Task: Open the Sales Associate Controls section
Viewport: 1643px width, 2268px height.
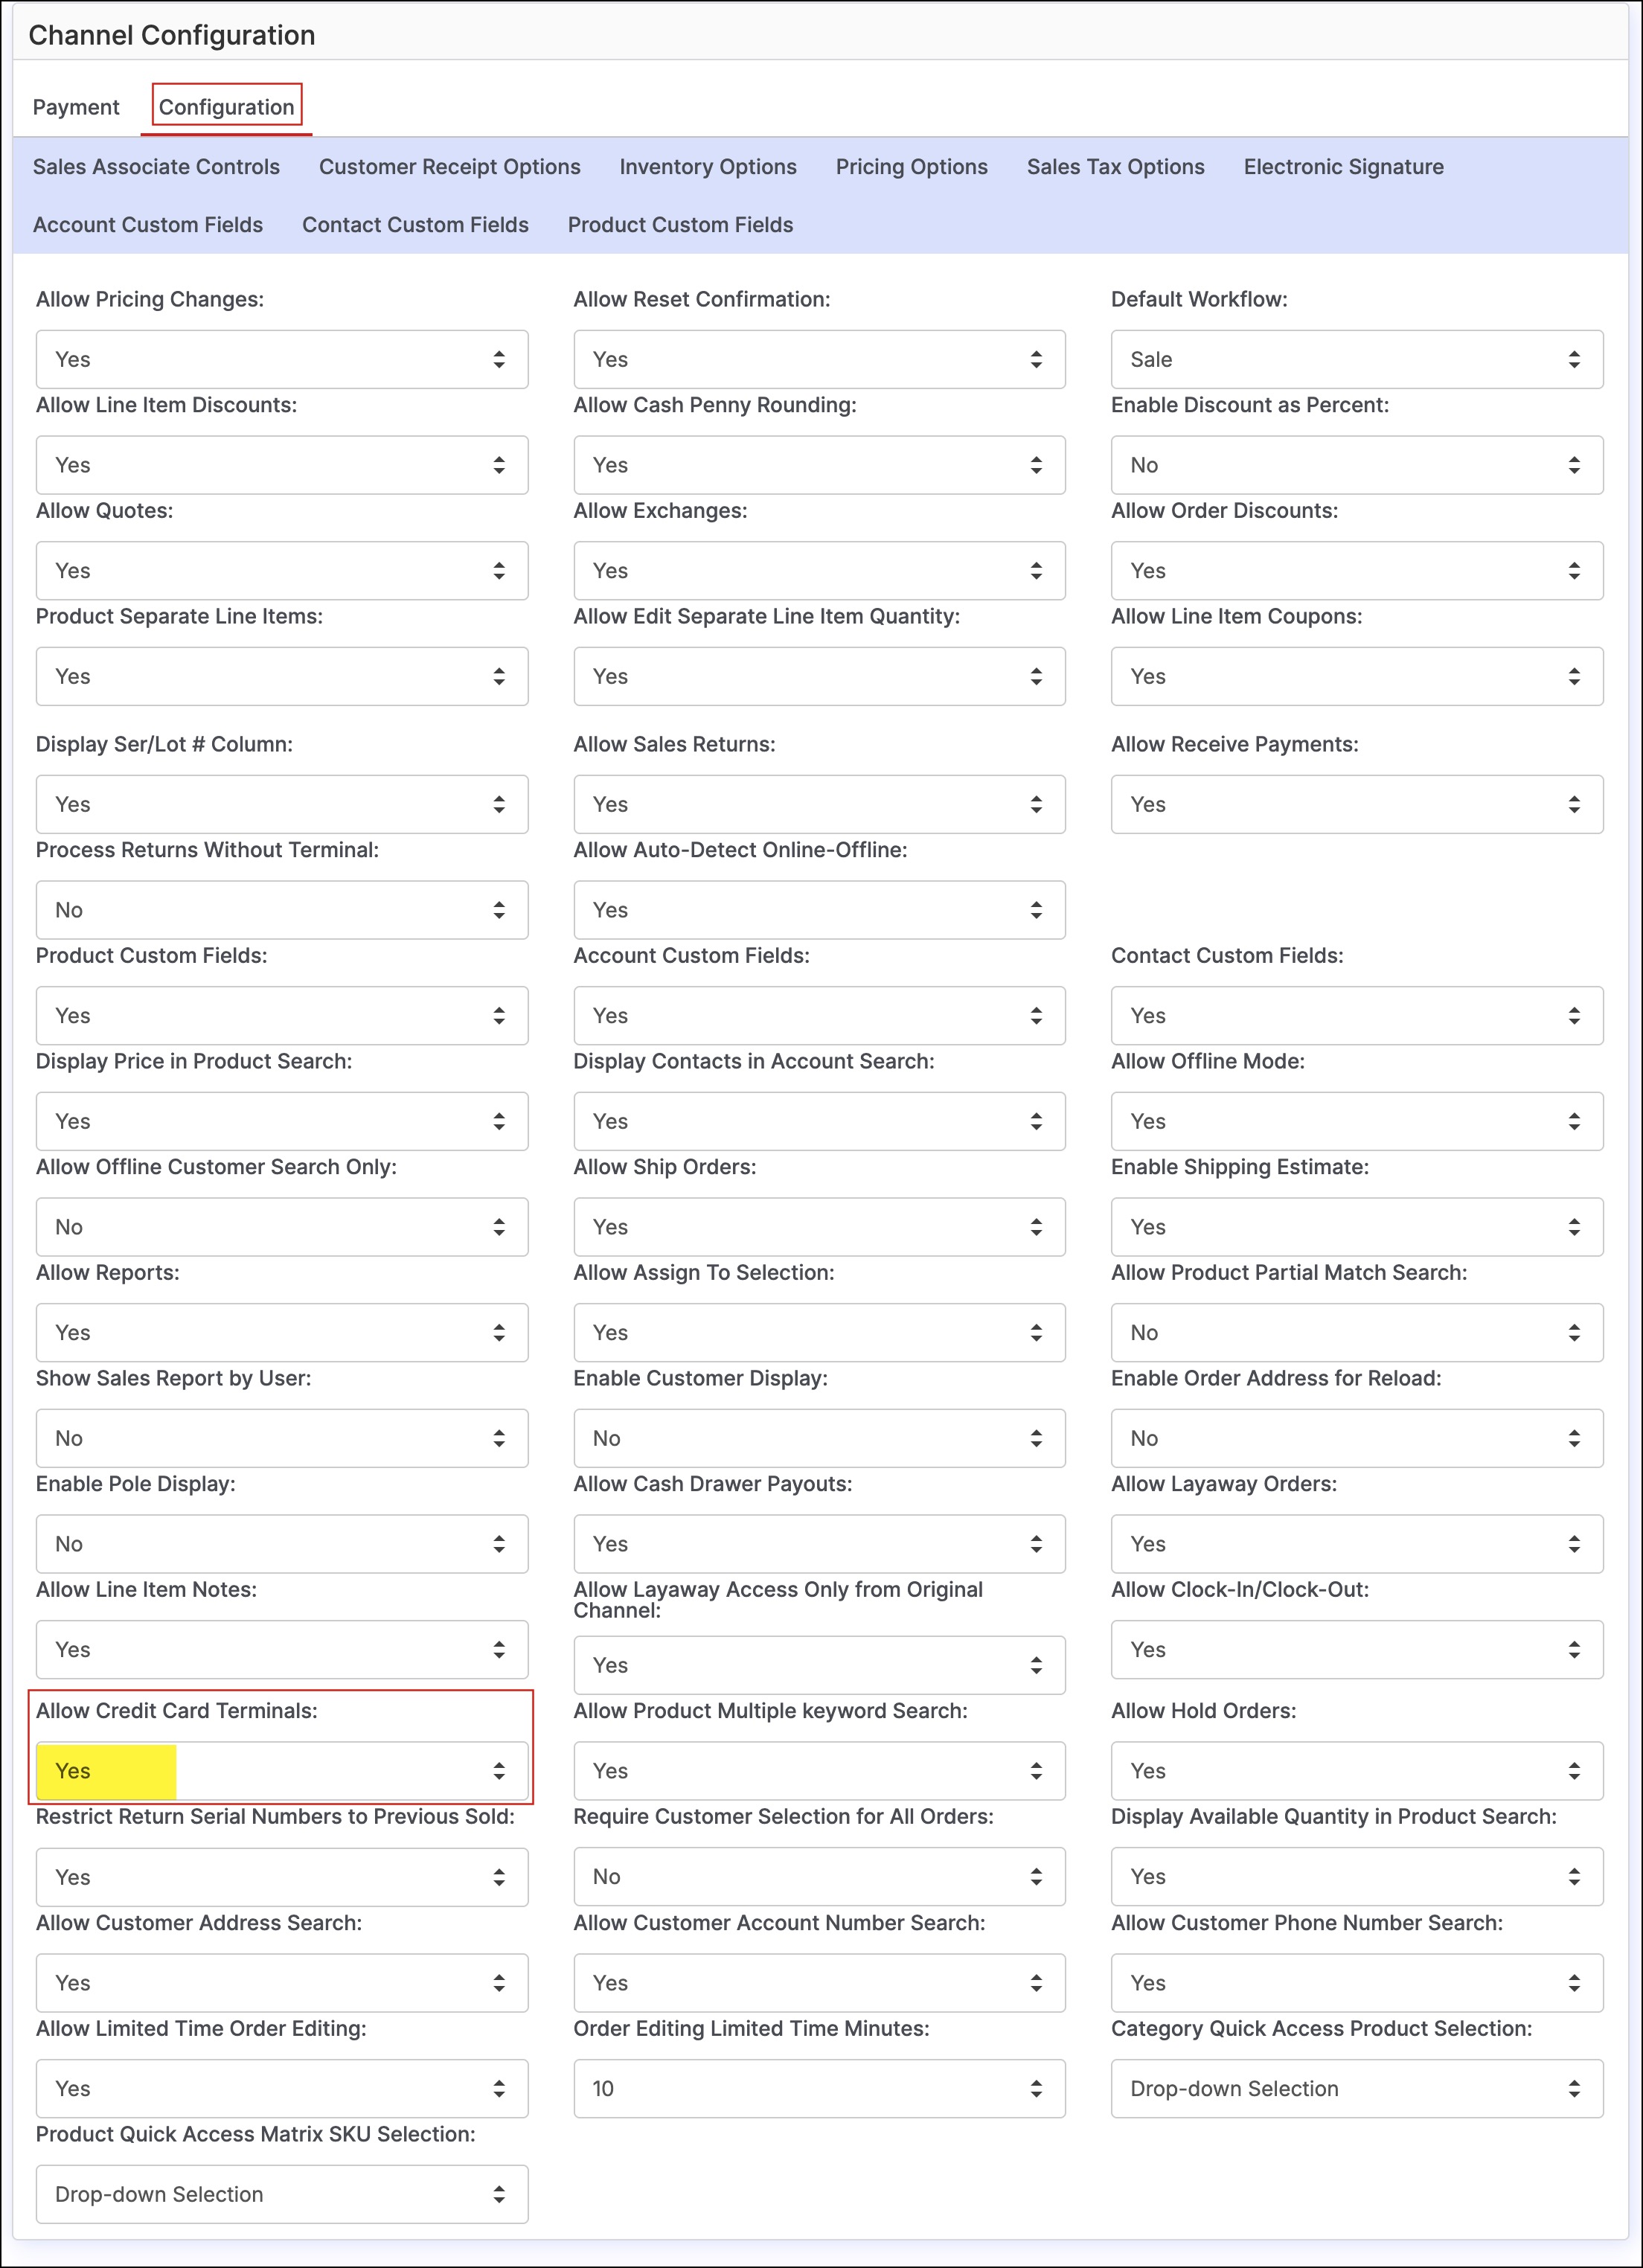Action: (156, 167)
